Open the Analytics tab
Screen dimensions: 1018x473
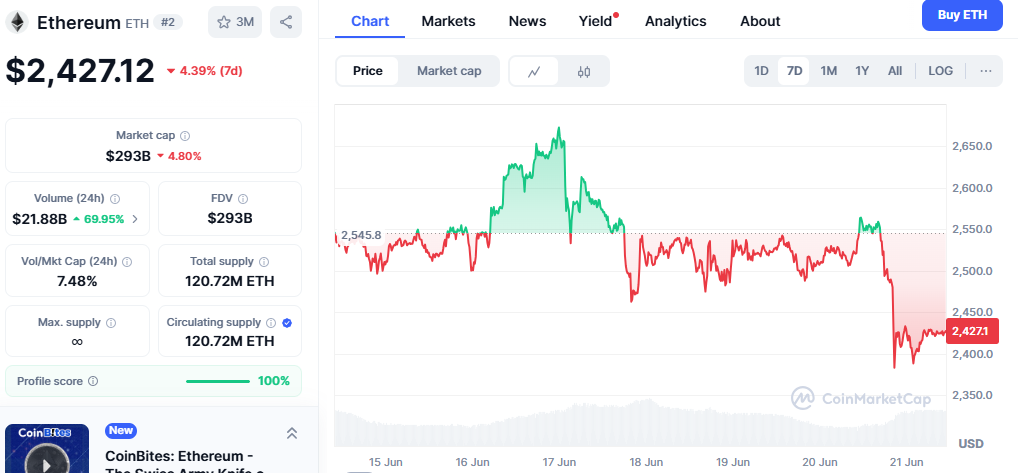point(675,21)
